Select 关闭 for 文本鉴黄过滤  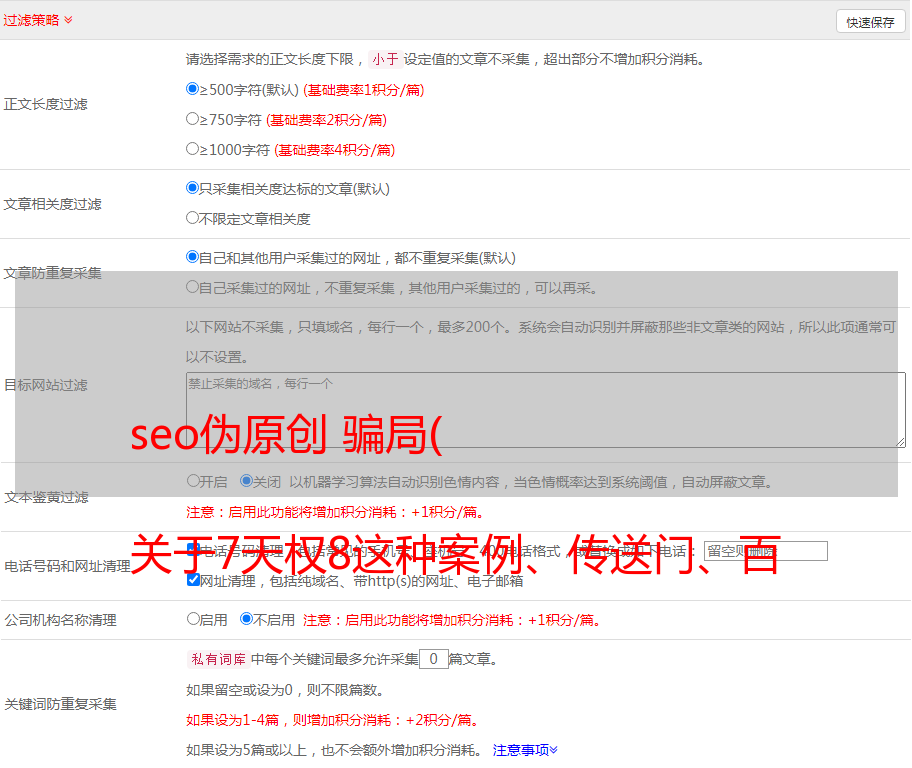click(247, 481)
